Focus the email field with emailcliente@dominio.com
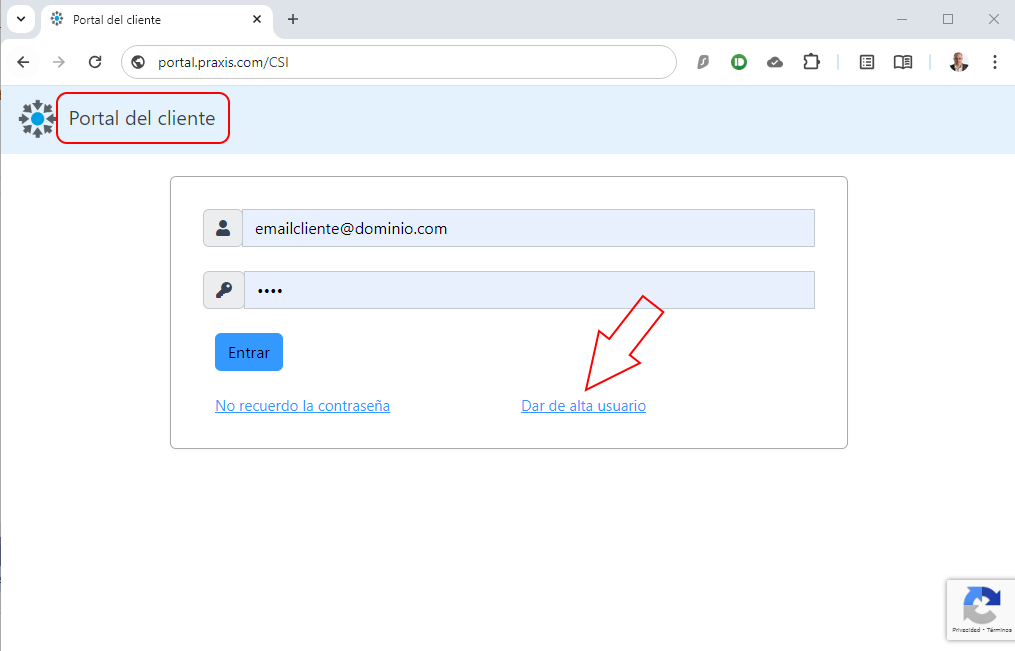 pyautogui.click(x=528, y=228)
